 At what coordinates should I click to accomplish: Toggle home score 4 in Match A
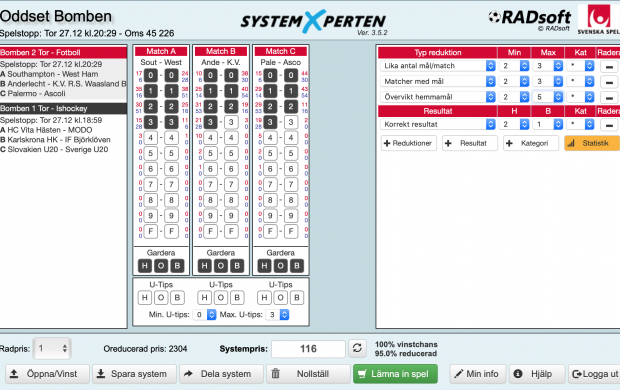coord(151,138)
